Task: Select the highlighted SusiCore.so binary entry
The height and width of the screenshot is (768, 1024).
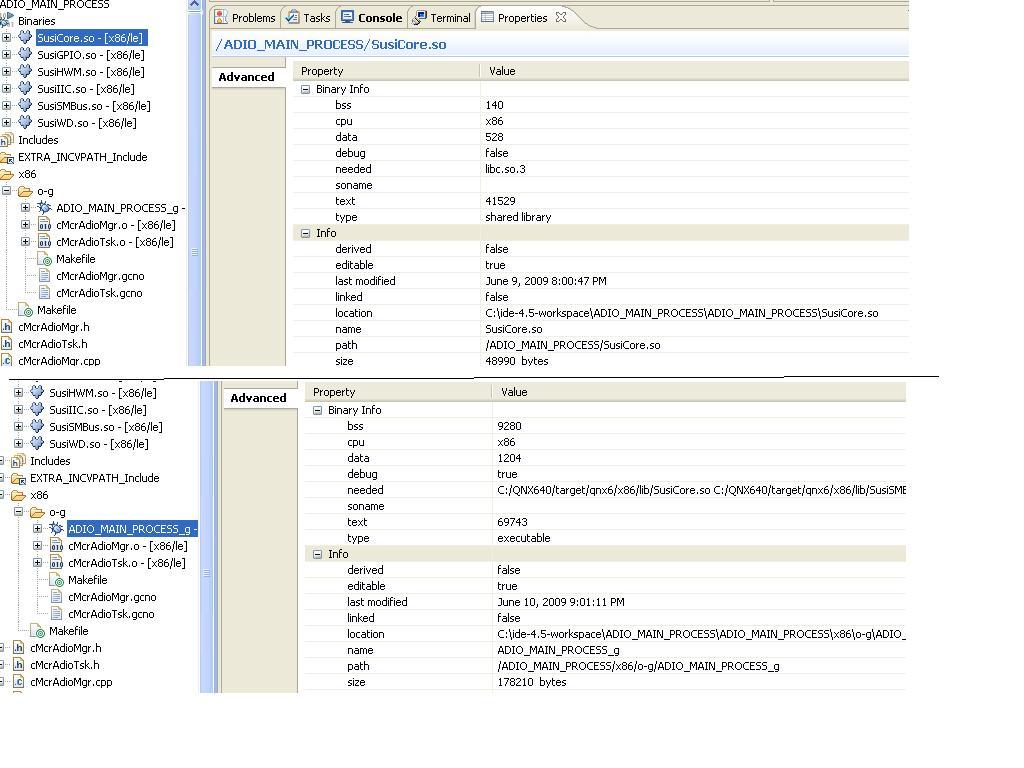Action: (x=90, y=38)
